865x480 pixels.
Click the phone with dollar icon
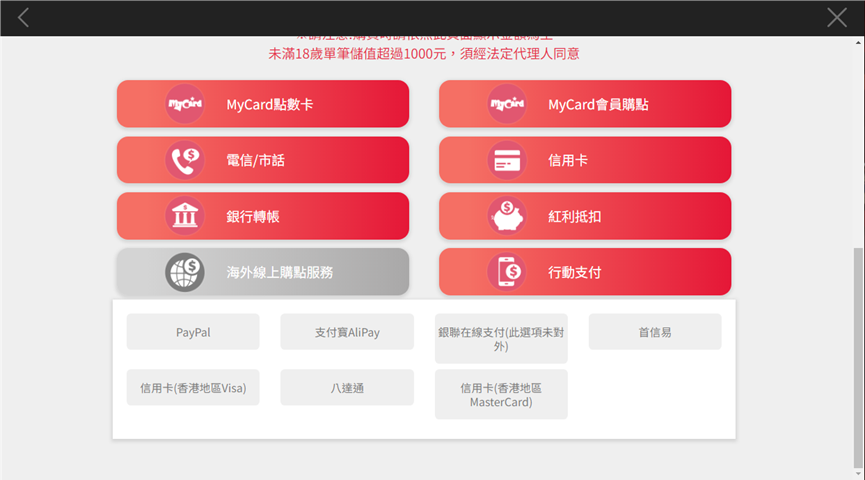pos(185,160)
